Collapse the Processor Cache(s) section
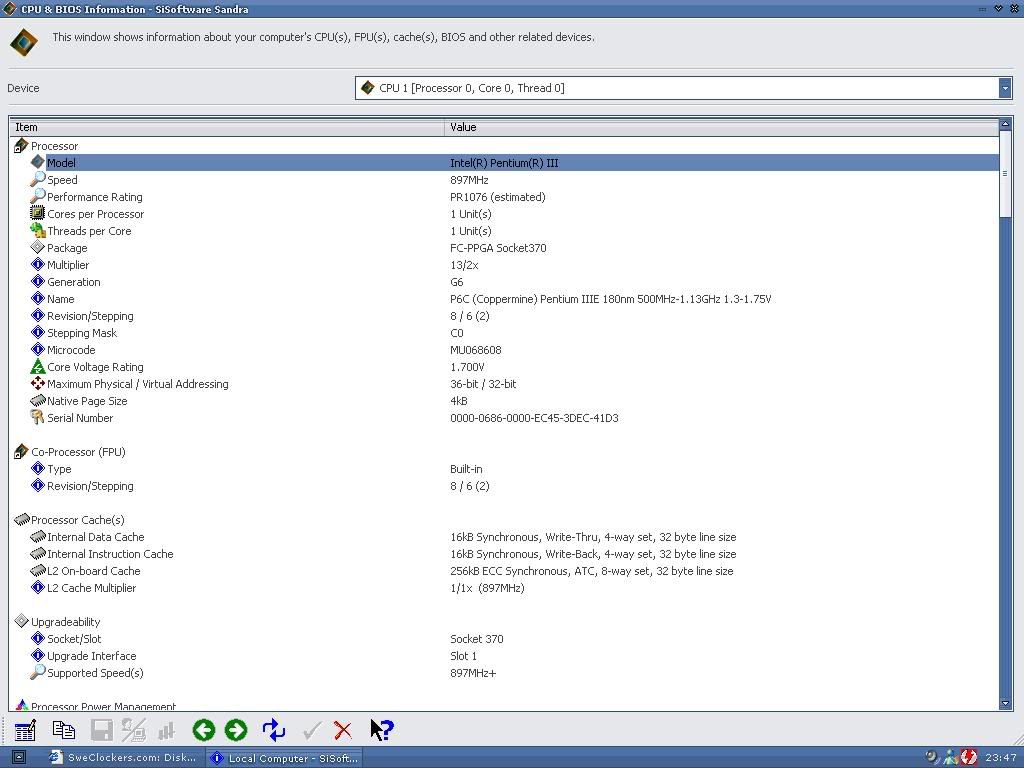The image size is (1024, 768). (21, 520)
